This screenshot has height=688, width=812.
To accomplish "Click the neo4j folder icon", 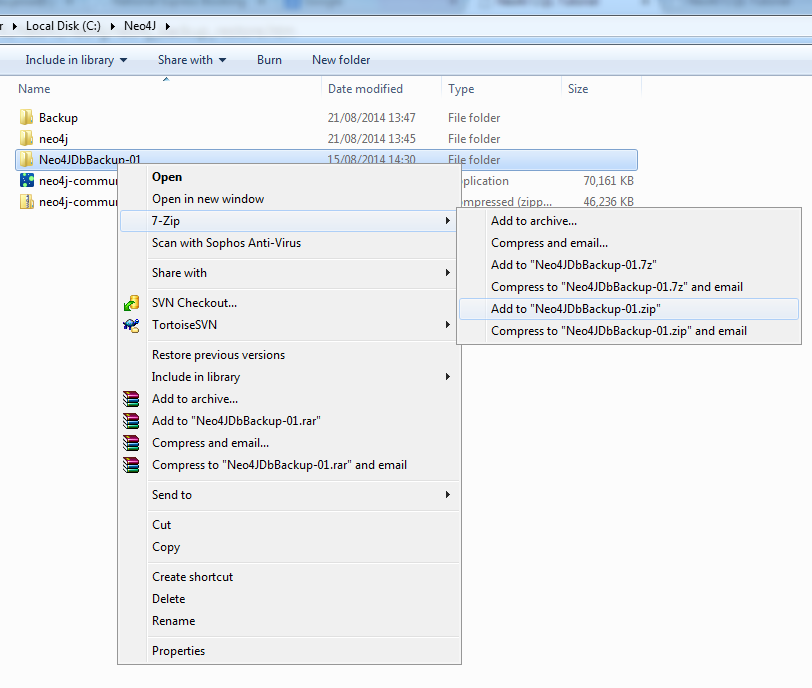I will (x=26, y=138).
